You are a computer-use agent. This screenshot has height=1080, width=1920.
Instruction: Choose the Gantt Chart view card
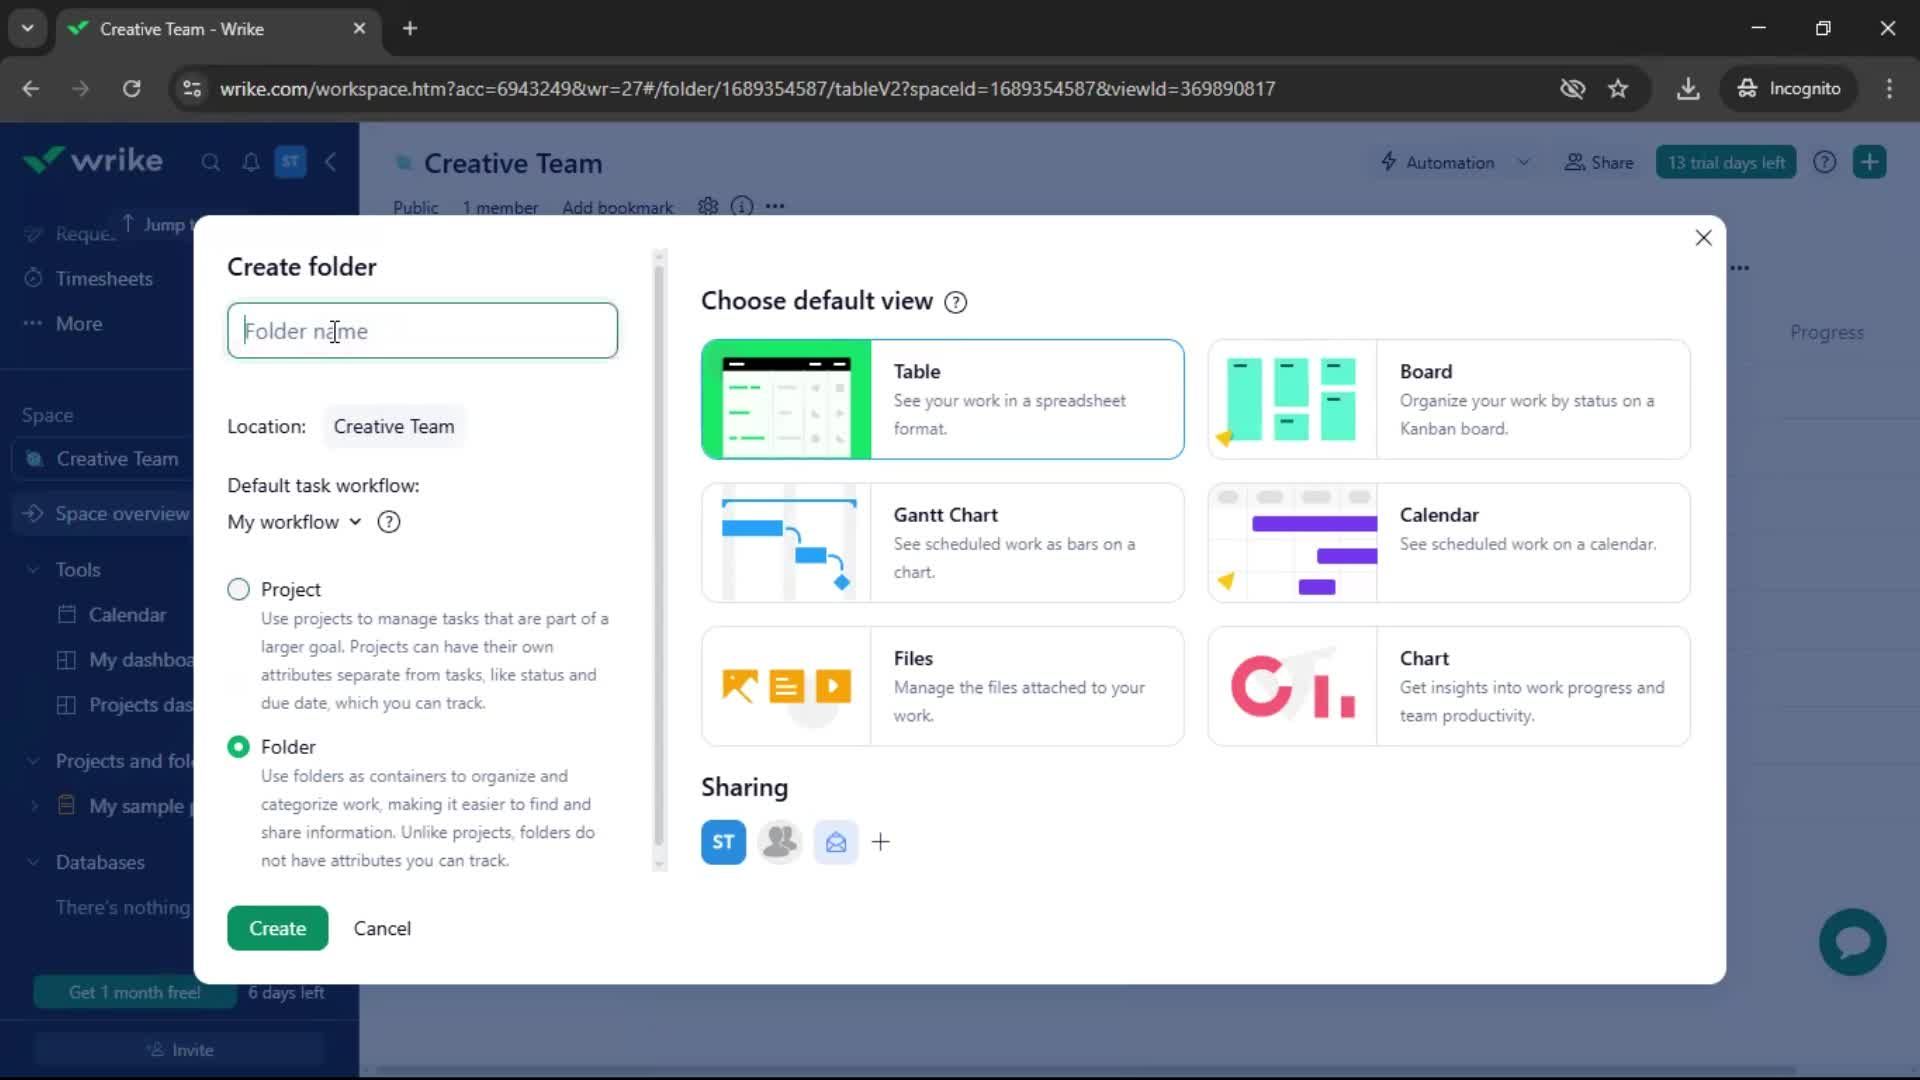(x=943, y=543)
